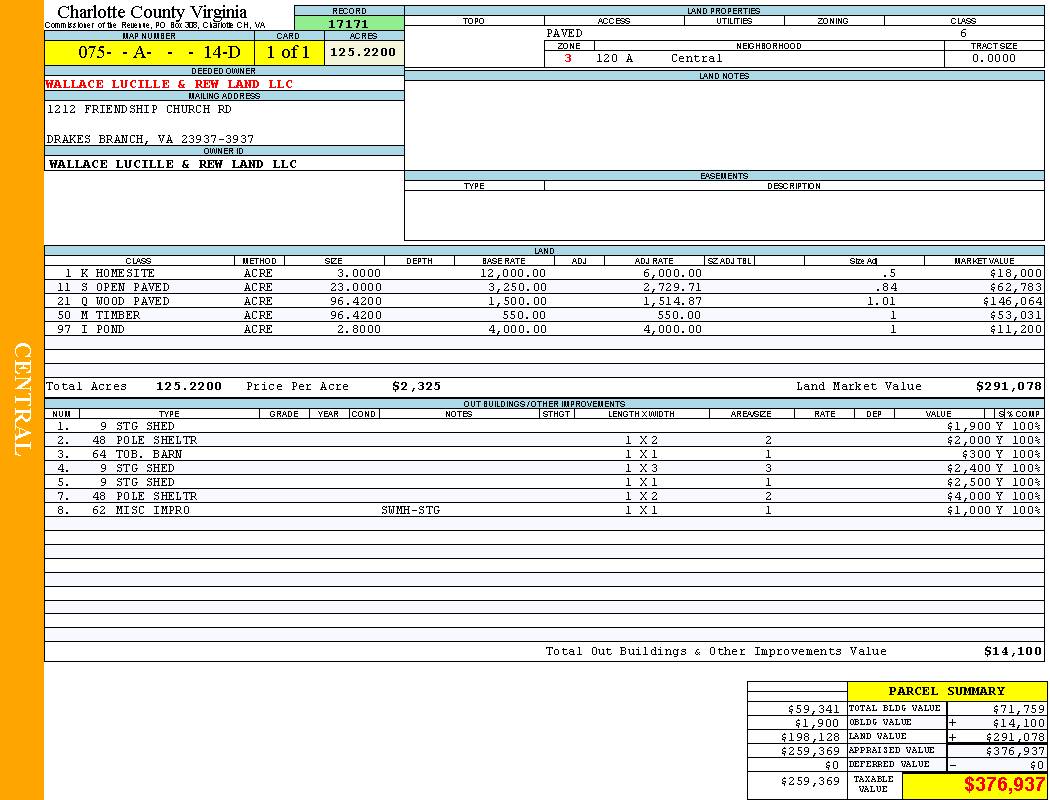Click Total Out Buildings value $14,100
This screenshot has height=800, width=1050.
pos(1012,651)
